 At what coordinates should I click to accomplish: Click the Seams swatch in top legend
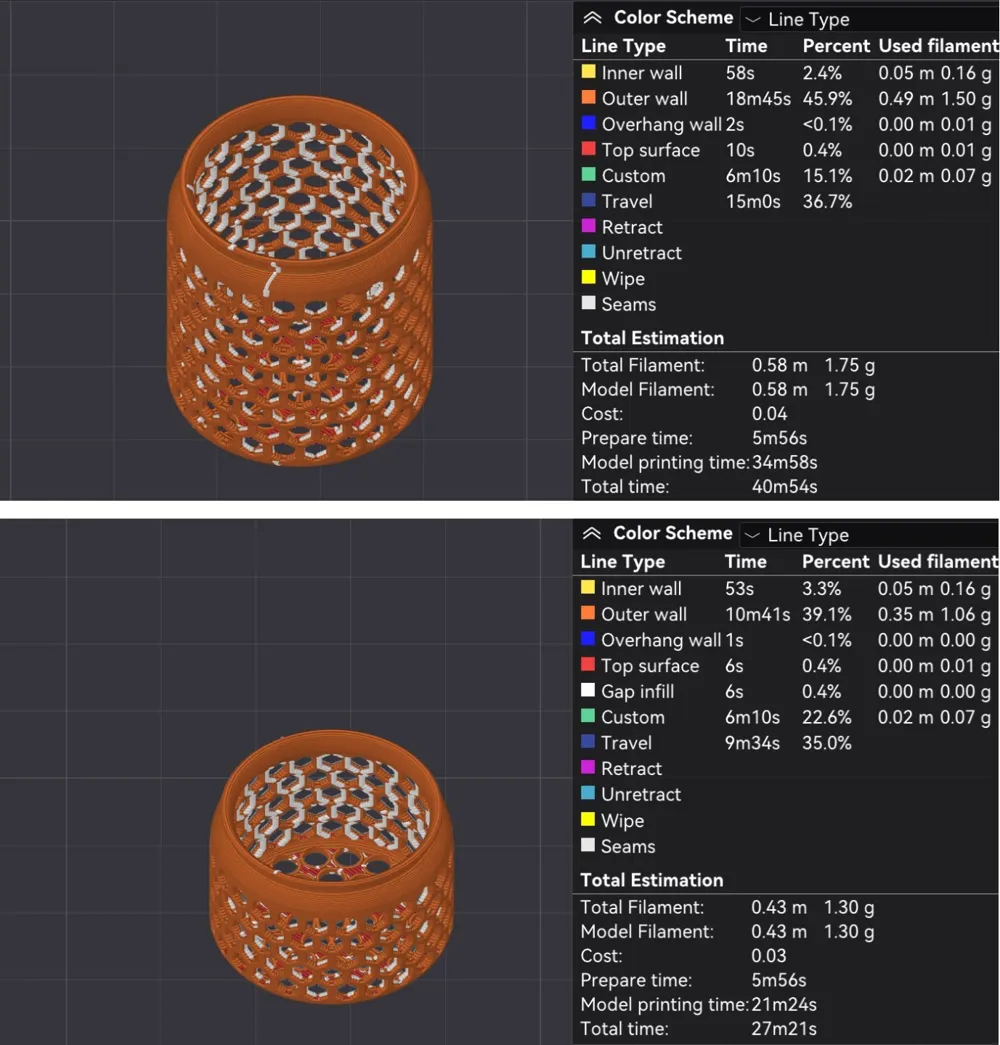click(x=589, y=303)
